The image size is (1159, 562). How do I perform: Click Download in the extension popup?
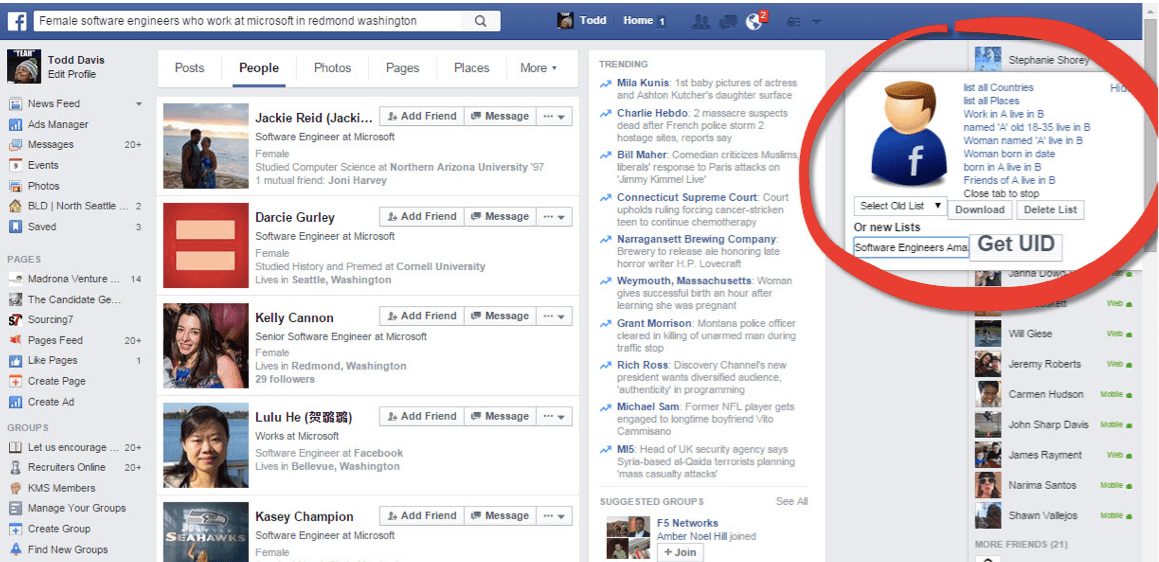click(979, 209)
